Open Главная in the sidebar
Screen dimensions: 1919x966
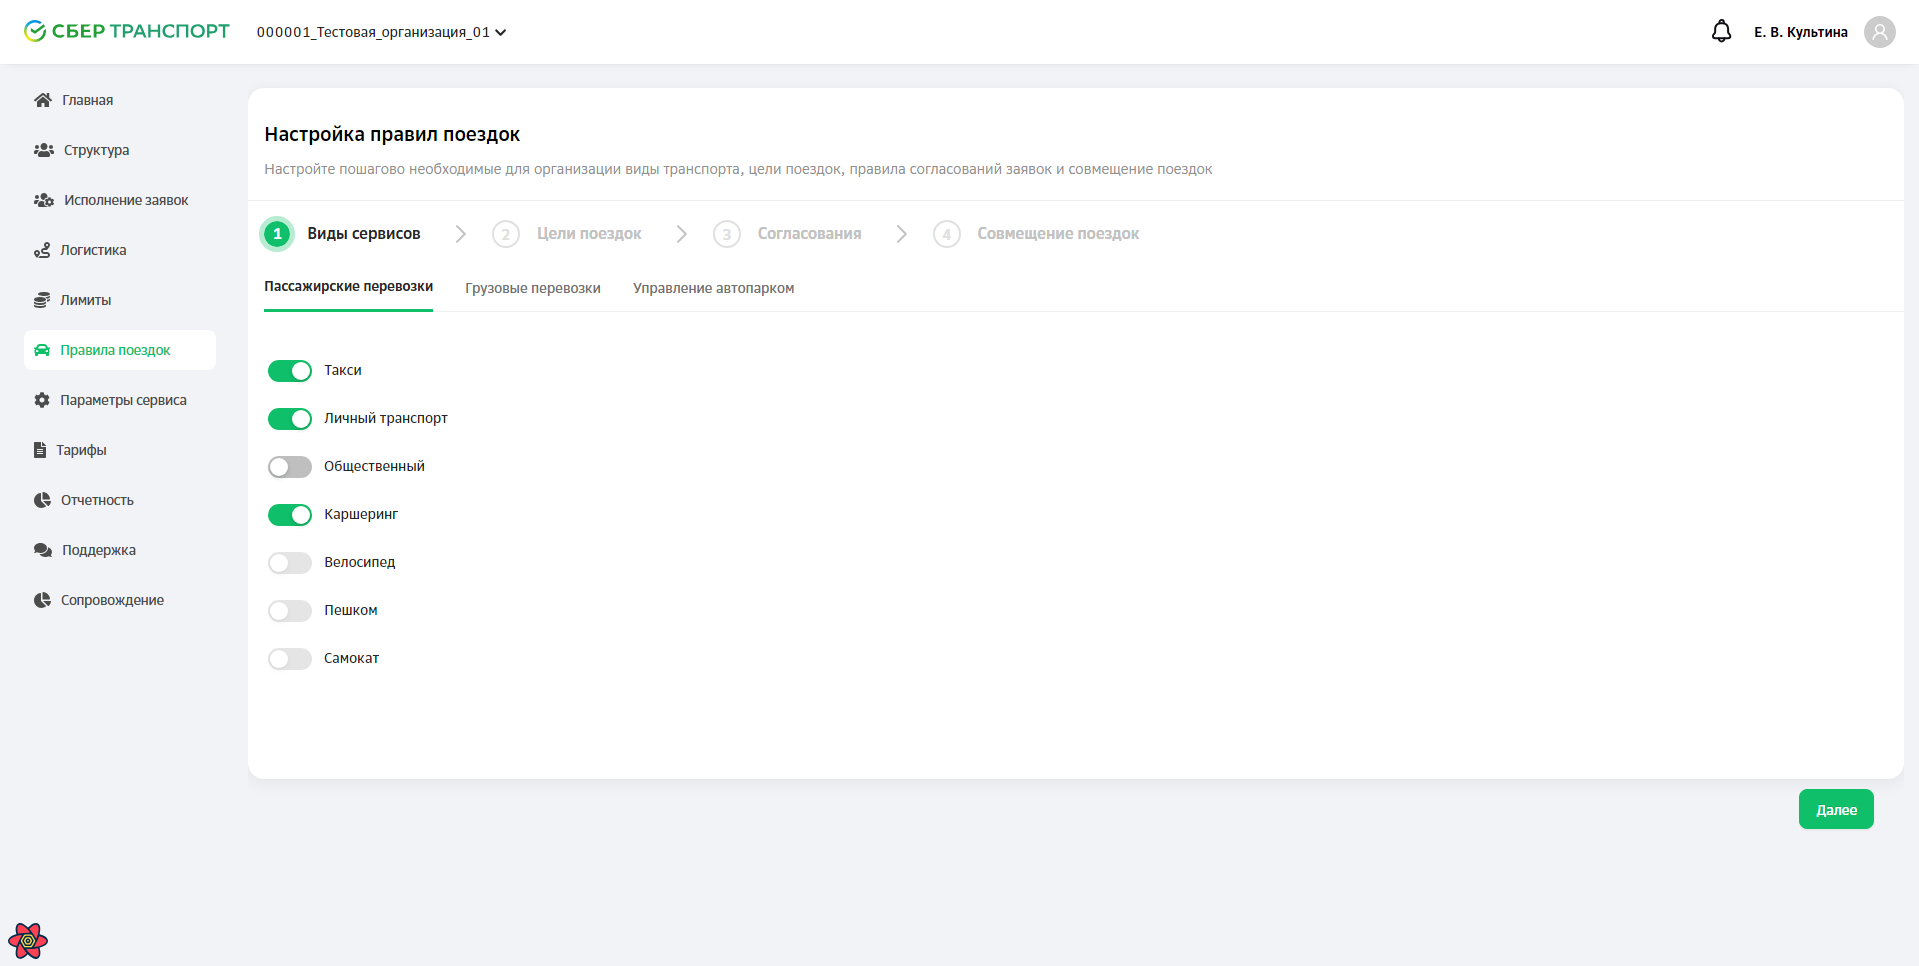(120, 100)
